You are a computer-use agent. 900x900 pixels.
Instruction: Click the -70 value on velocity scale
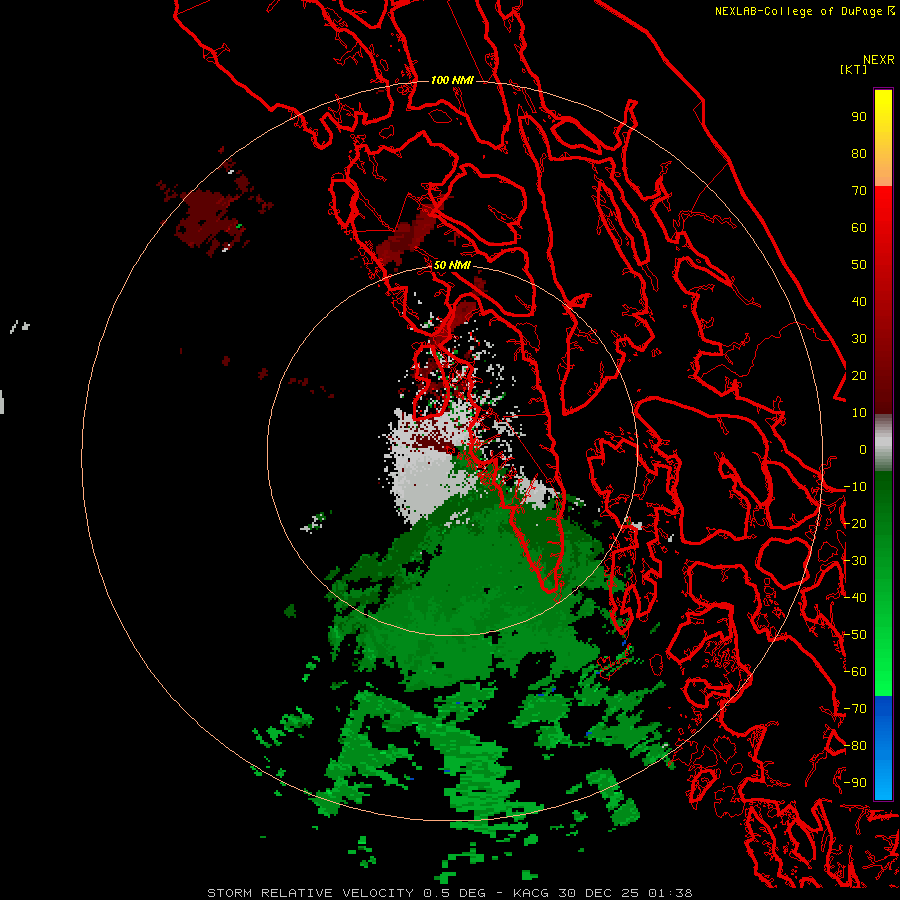(855, 709)
